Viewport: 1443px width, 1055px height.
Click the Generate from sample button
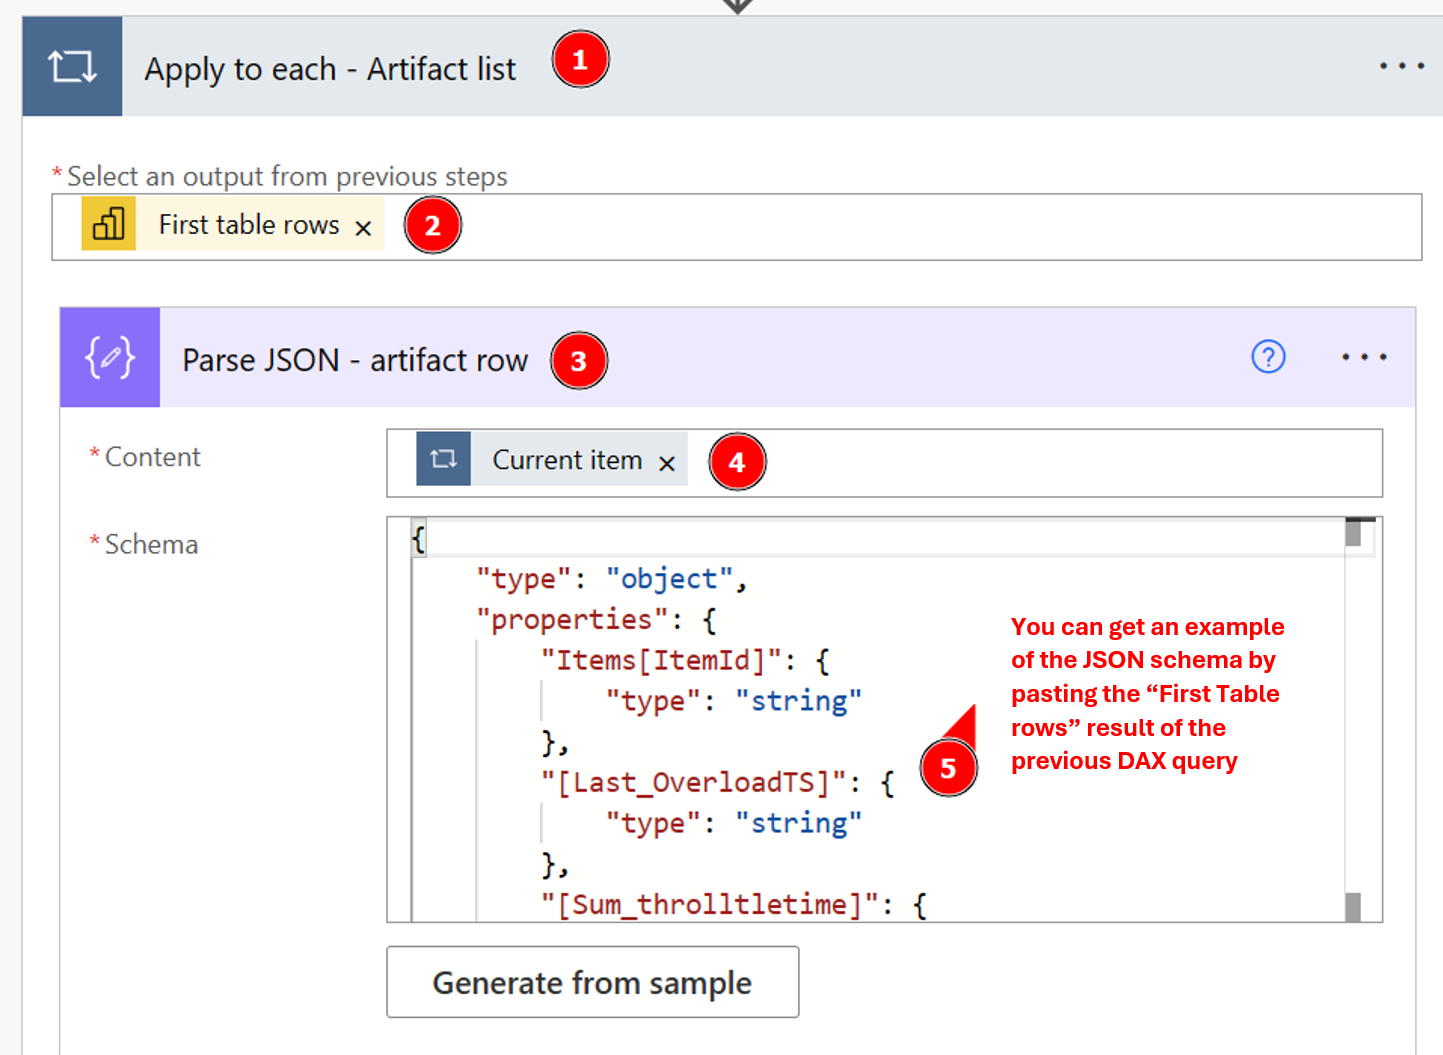point(592,982)
